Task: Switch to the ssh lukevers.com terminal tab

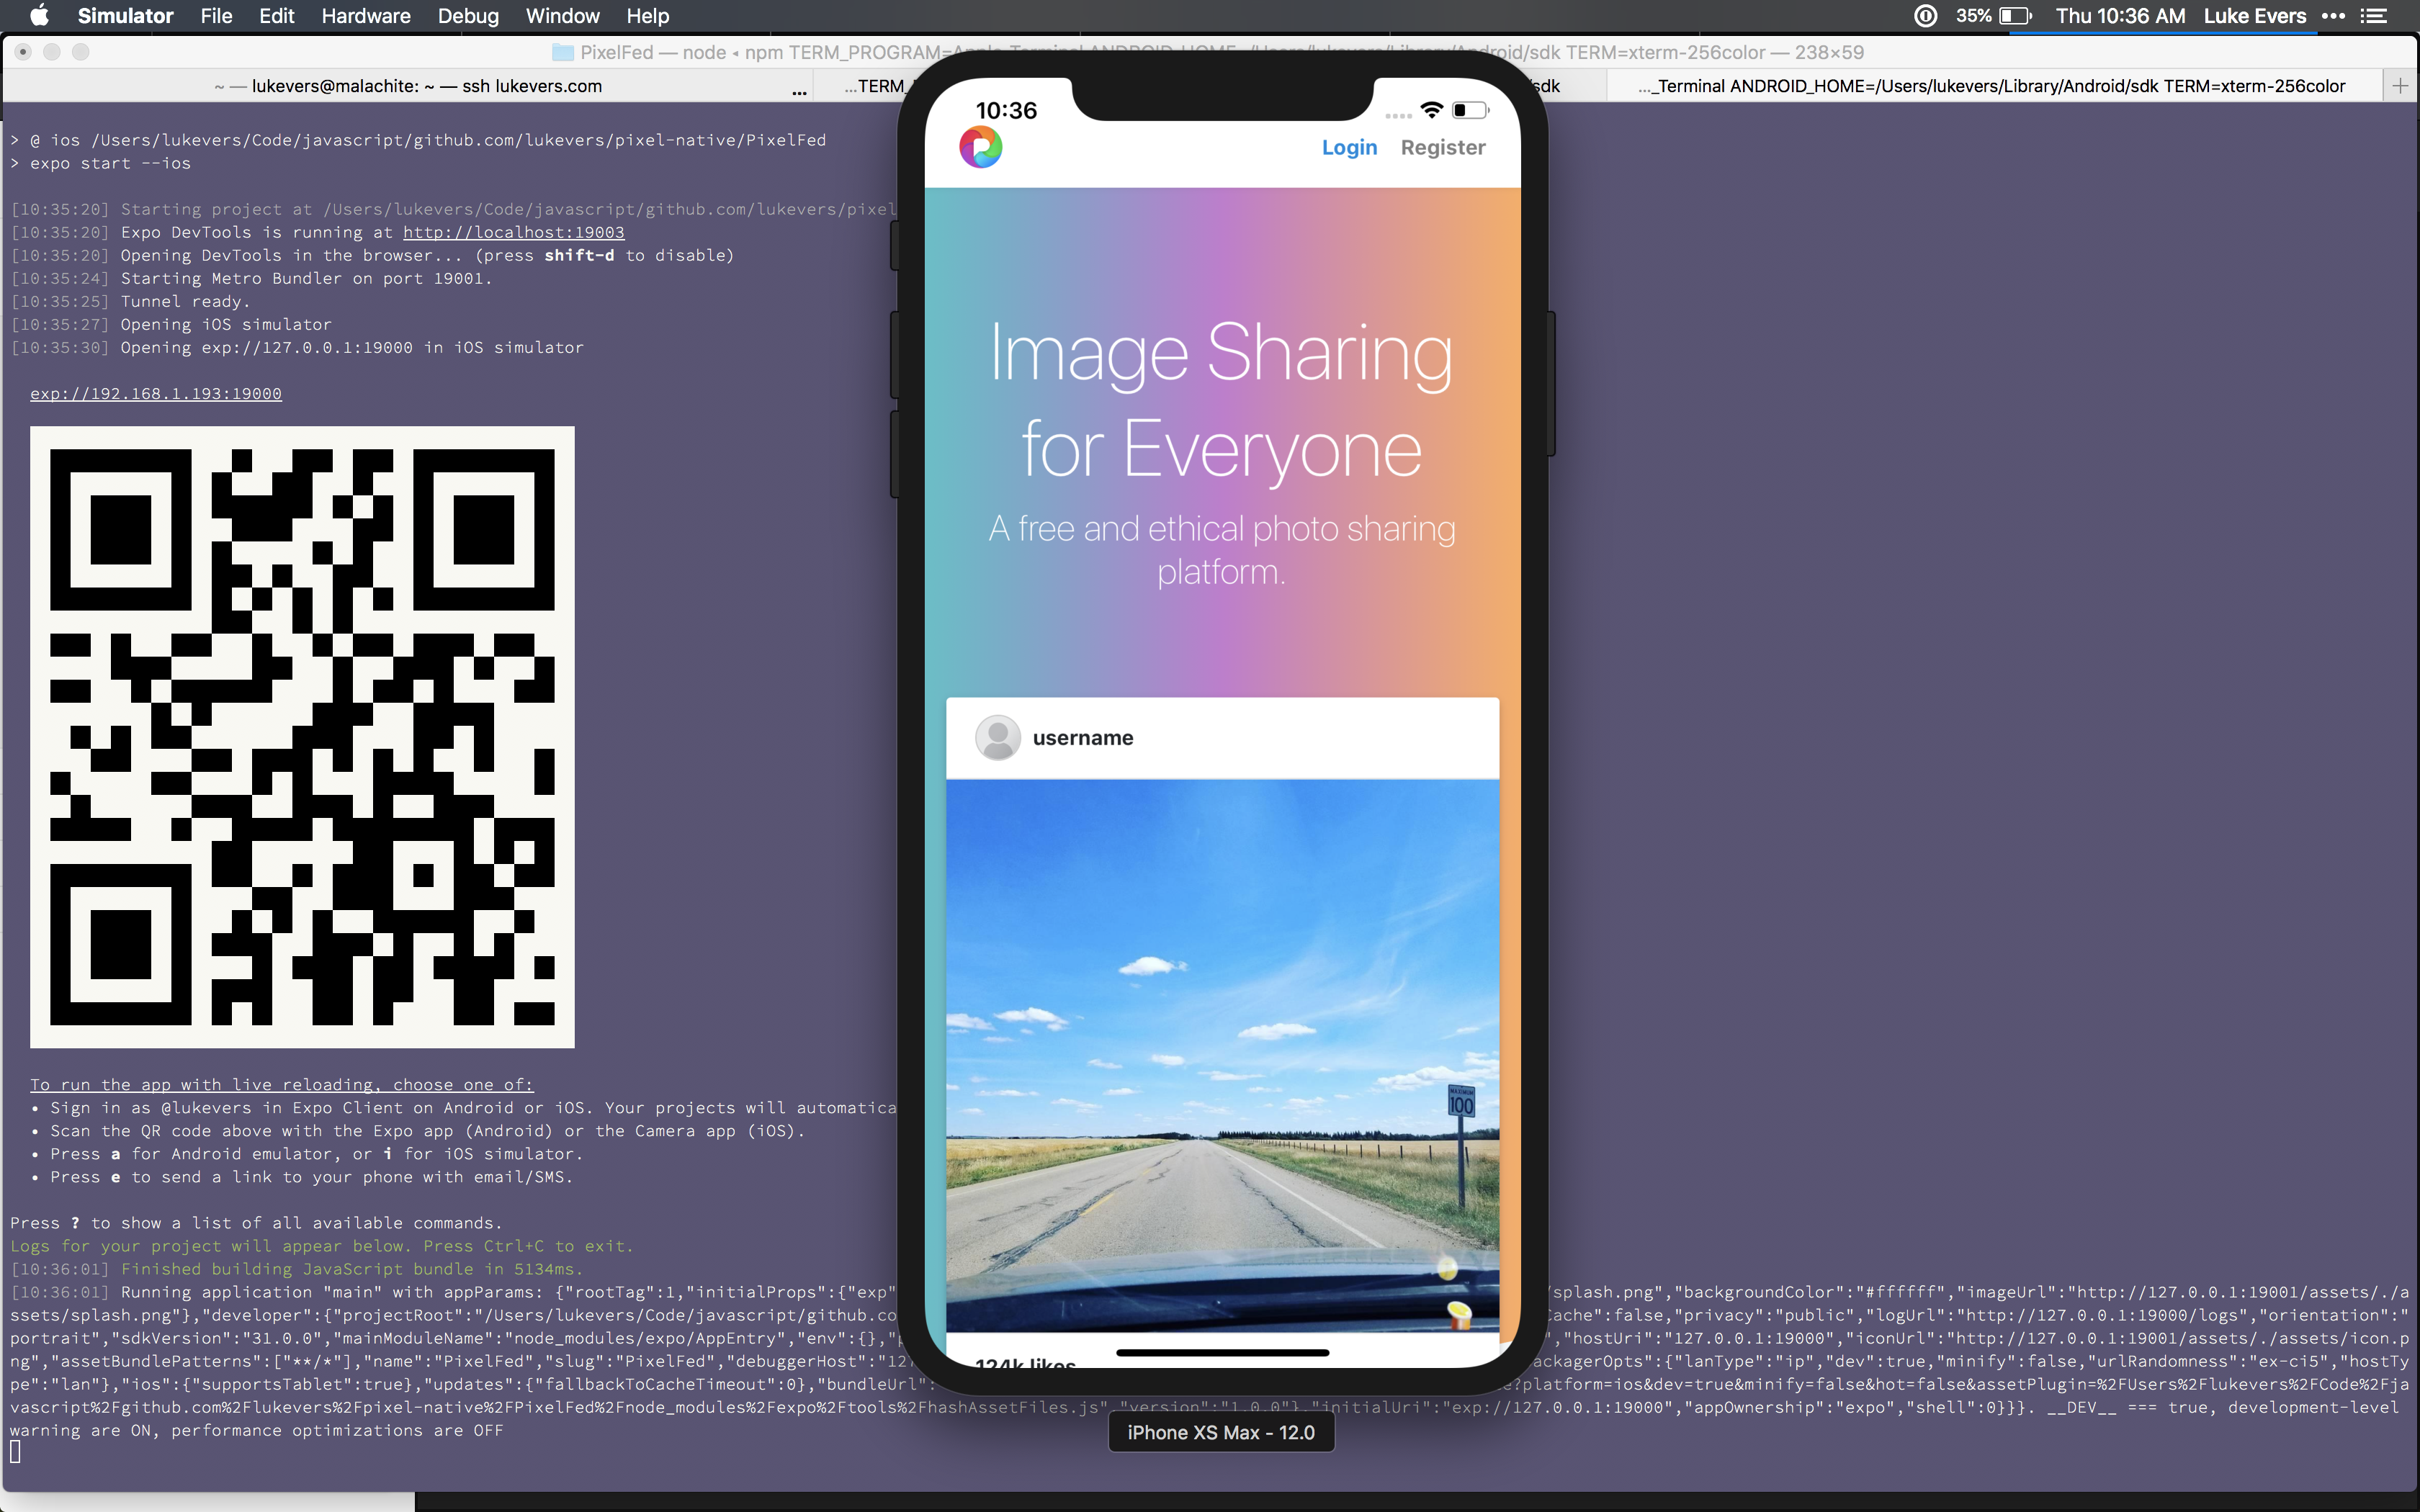Action: point(408,86)
